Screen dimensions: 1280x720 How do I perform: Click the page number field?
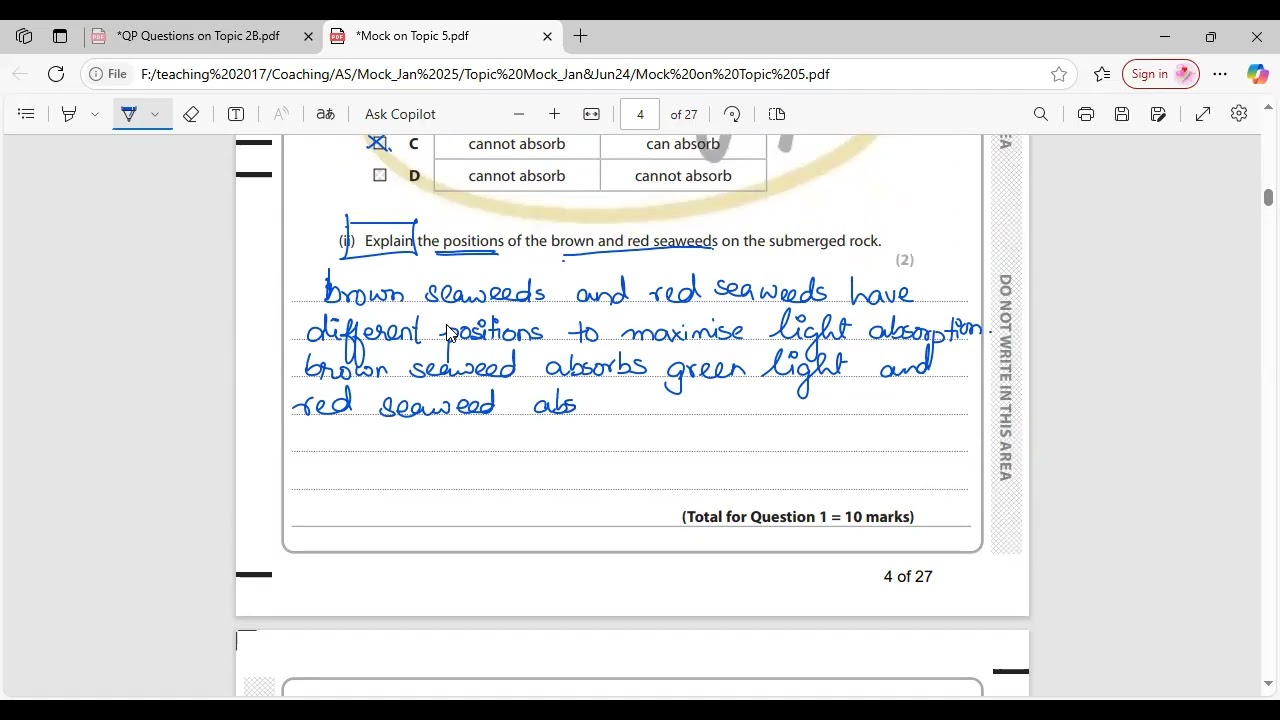point(640,114)
